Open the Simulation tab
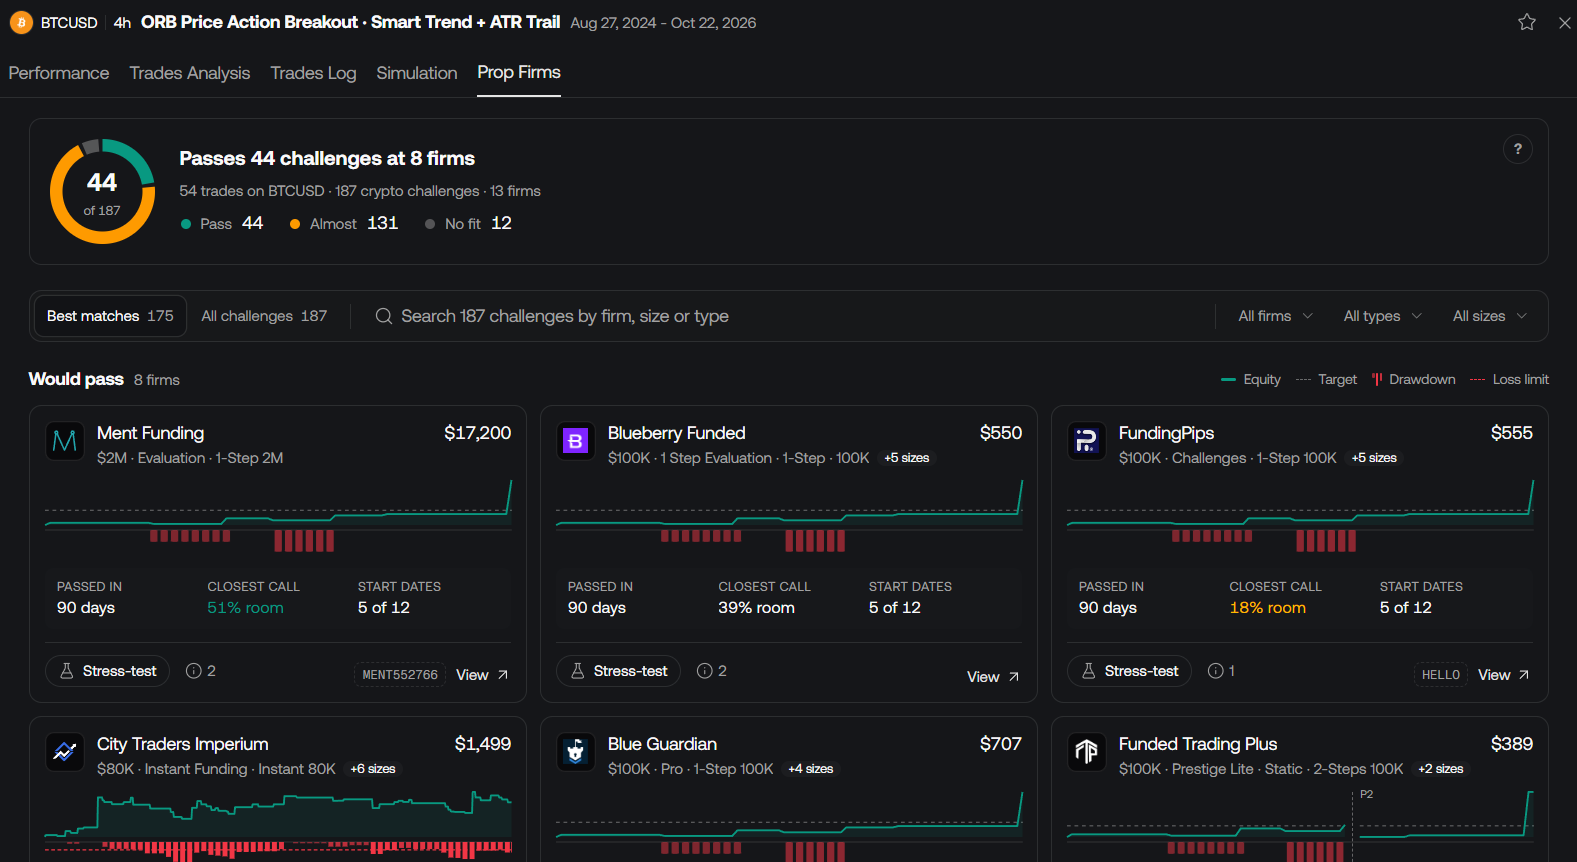1577x862 pixels. (x=417, y=73)
